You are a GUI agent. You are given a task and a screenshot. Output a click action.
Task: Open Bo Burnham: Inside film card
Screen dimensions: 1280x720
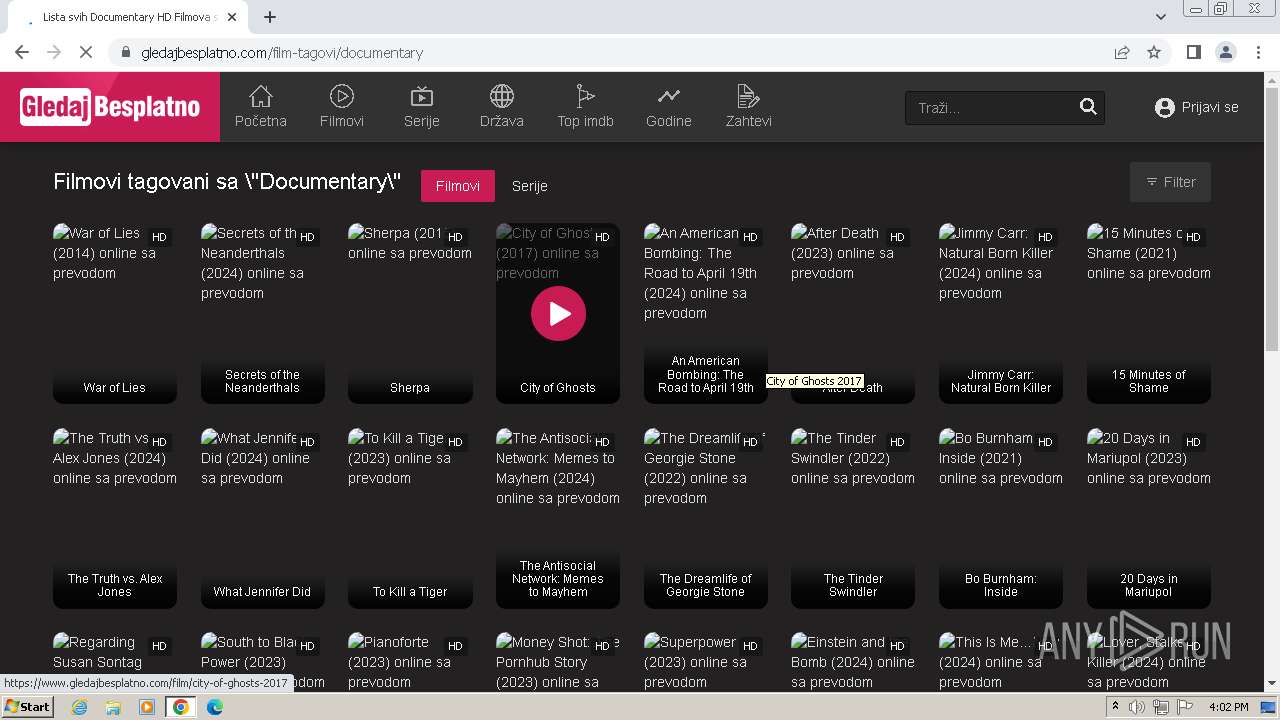point(1001,518)
